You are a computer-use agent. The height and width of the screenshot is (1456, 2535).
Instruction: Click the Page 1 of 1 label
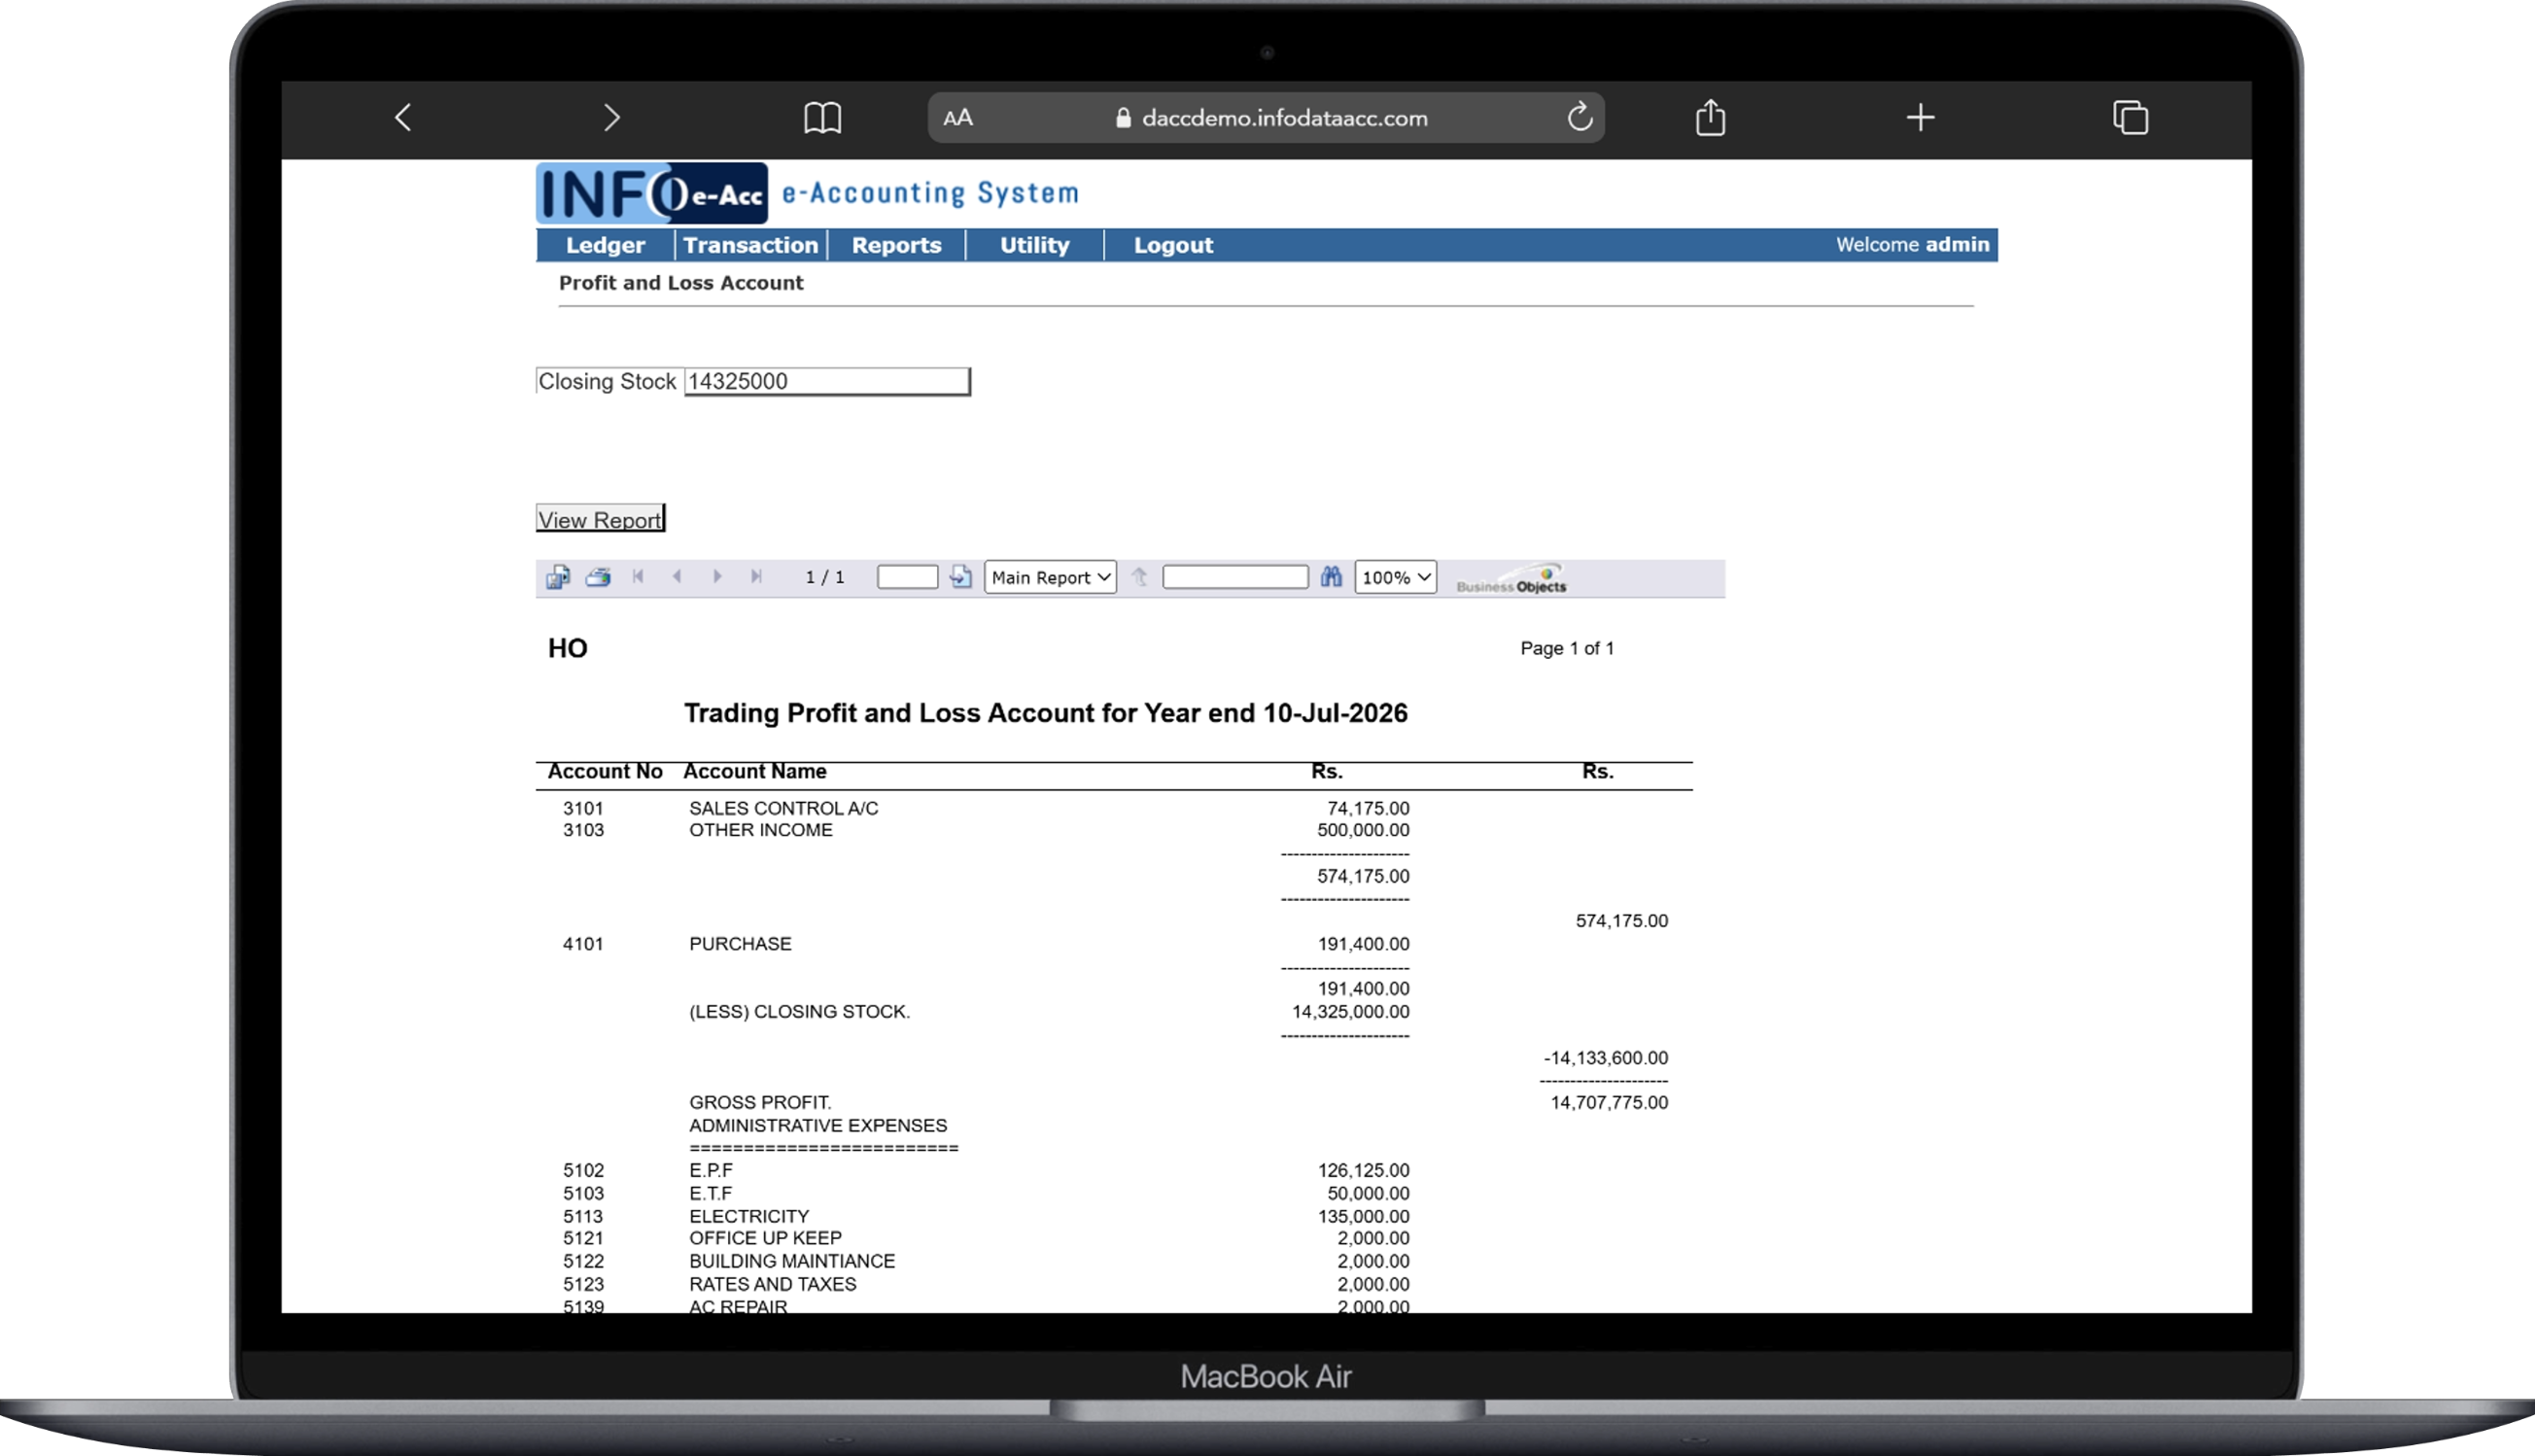(1567, 648)
